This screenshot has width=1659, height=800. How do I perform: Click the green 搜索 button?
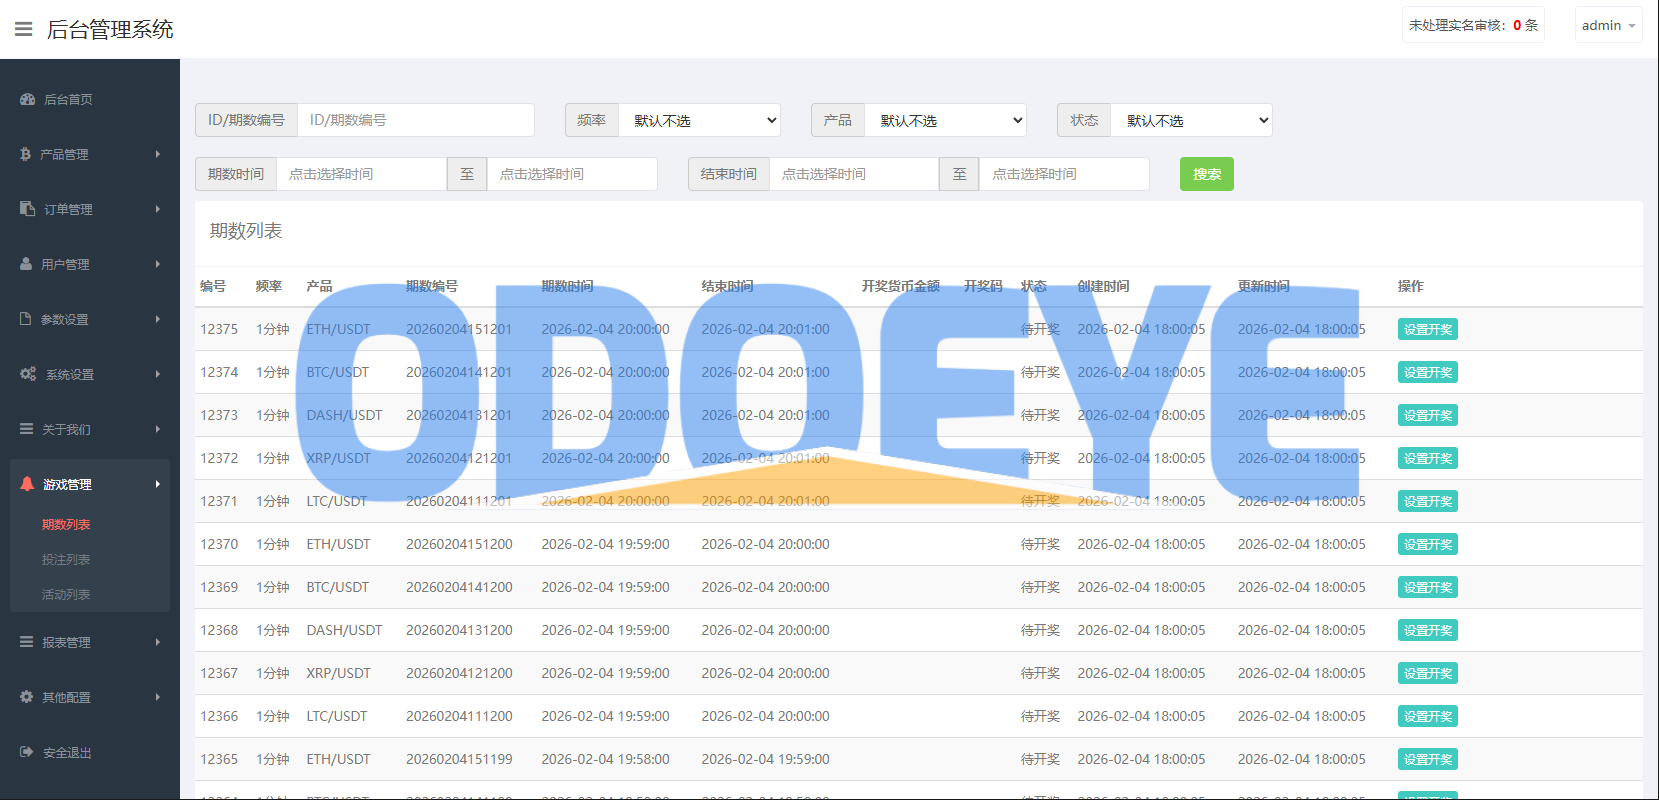pos(1206,174)
